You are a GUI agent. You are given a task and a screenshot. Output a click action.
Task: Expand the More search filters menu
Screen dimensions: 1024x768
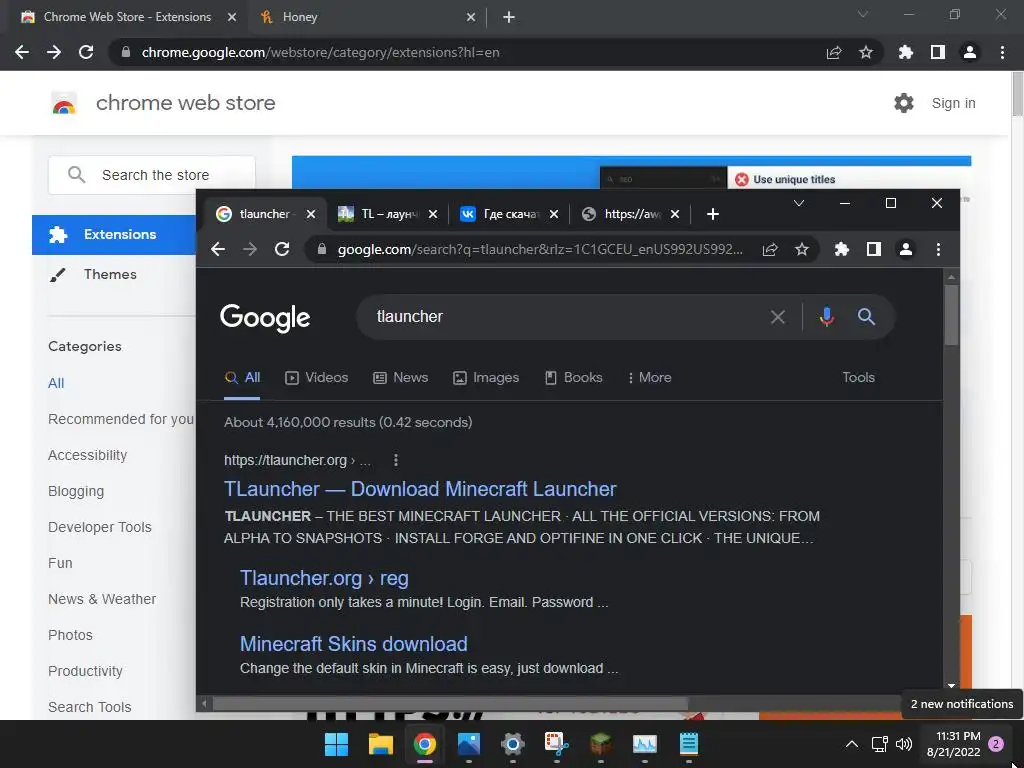tap(650, 377)
